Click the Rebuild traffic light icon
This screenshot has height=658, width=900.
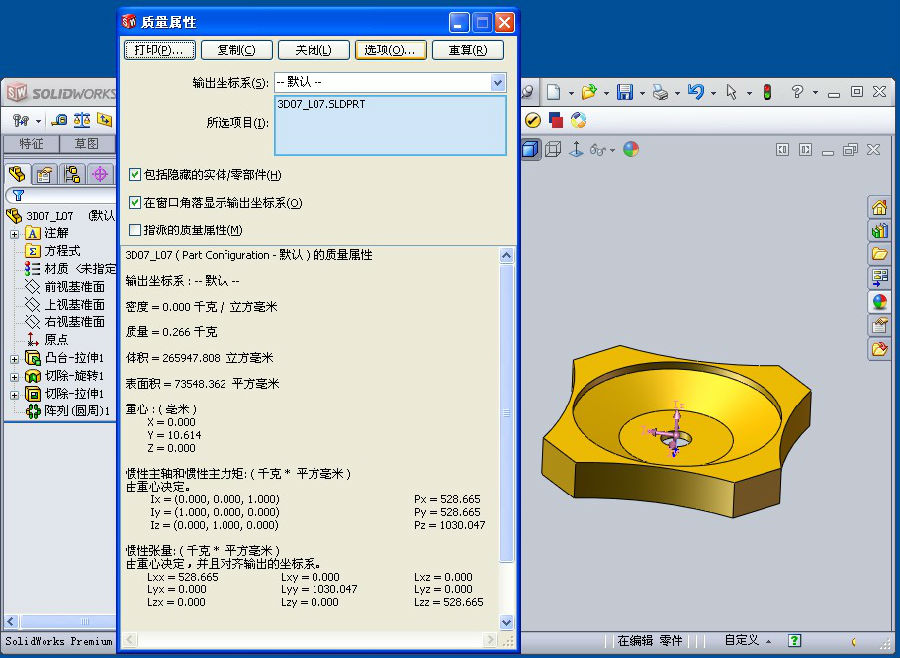(x=767, y=92)
